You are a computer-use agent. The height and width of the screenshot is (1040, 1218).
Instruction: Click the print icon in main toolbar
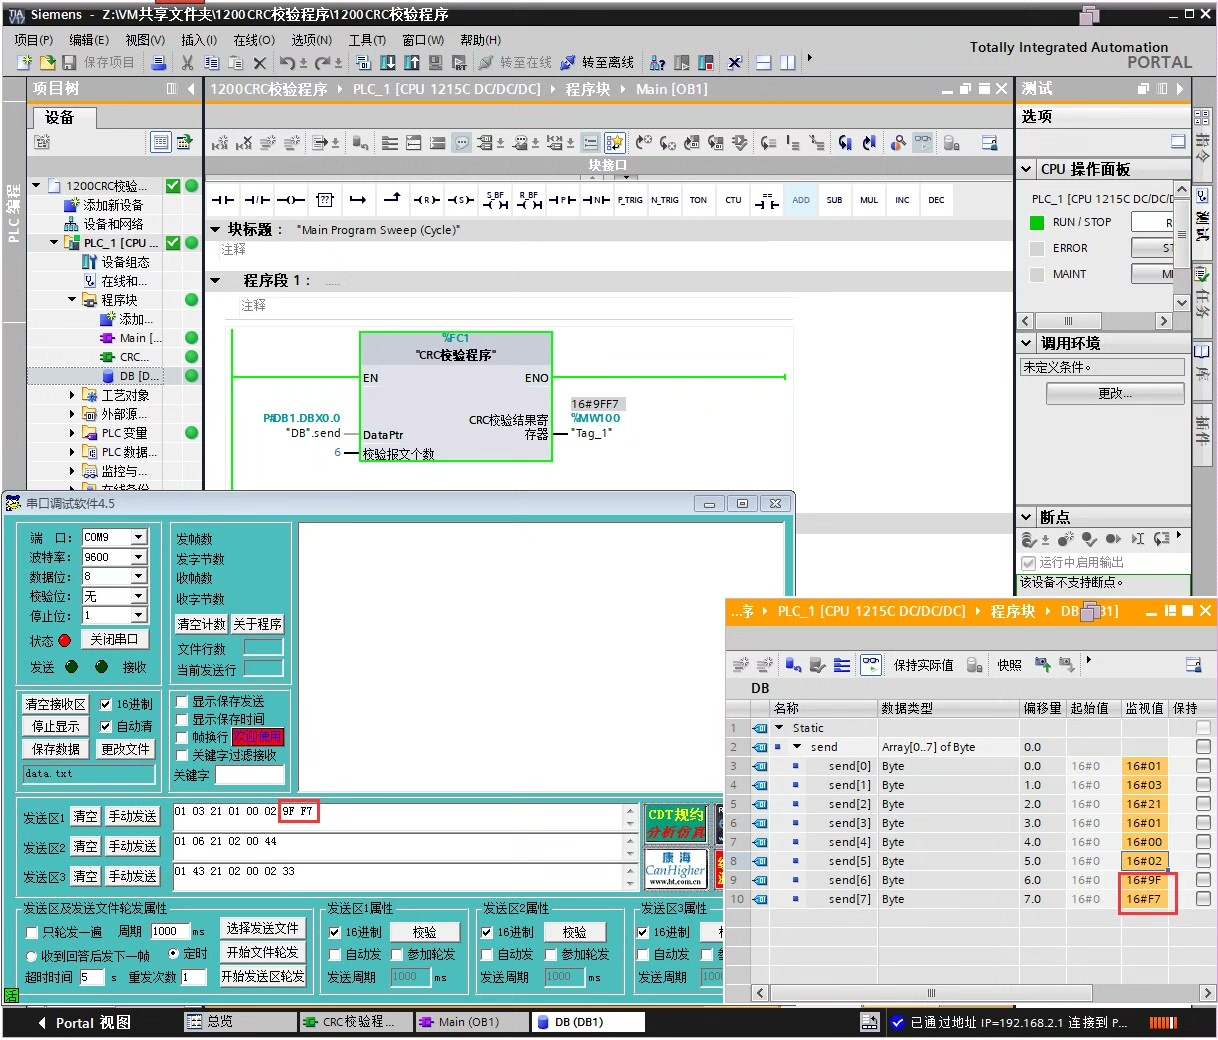point(159,62)
